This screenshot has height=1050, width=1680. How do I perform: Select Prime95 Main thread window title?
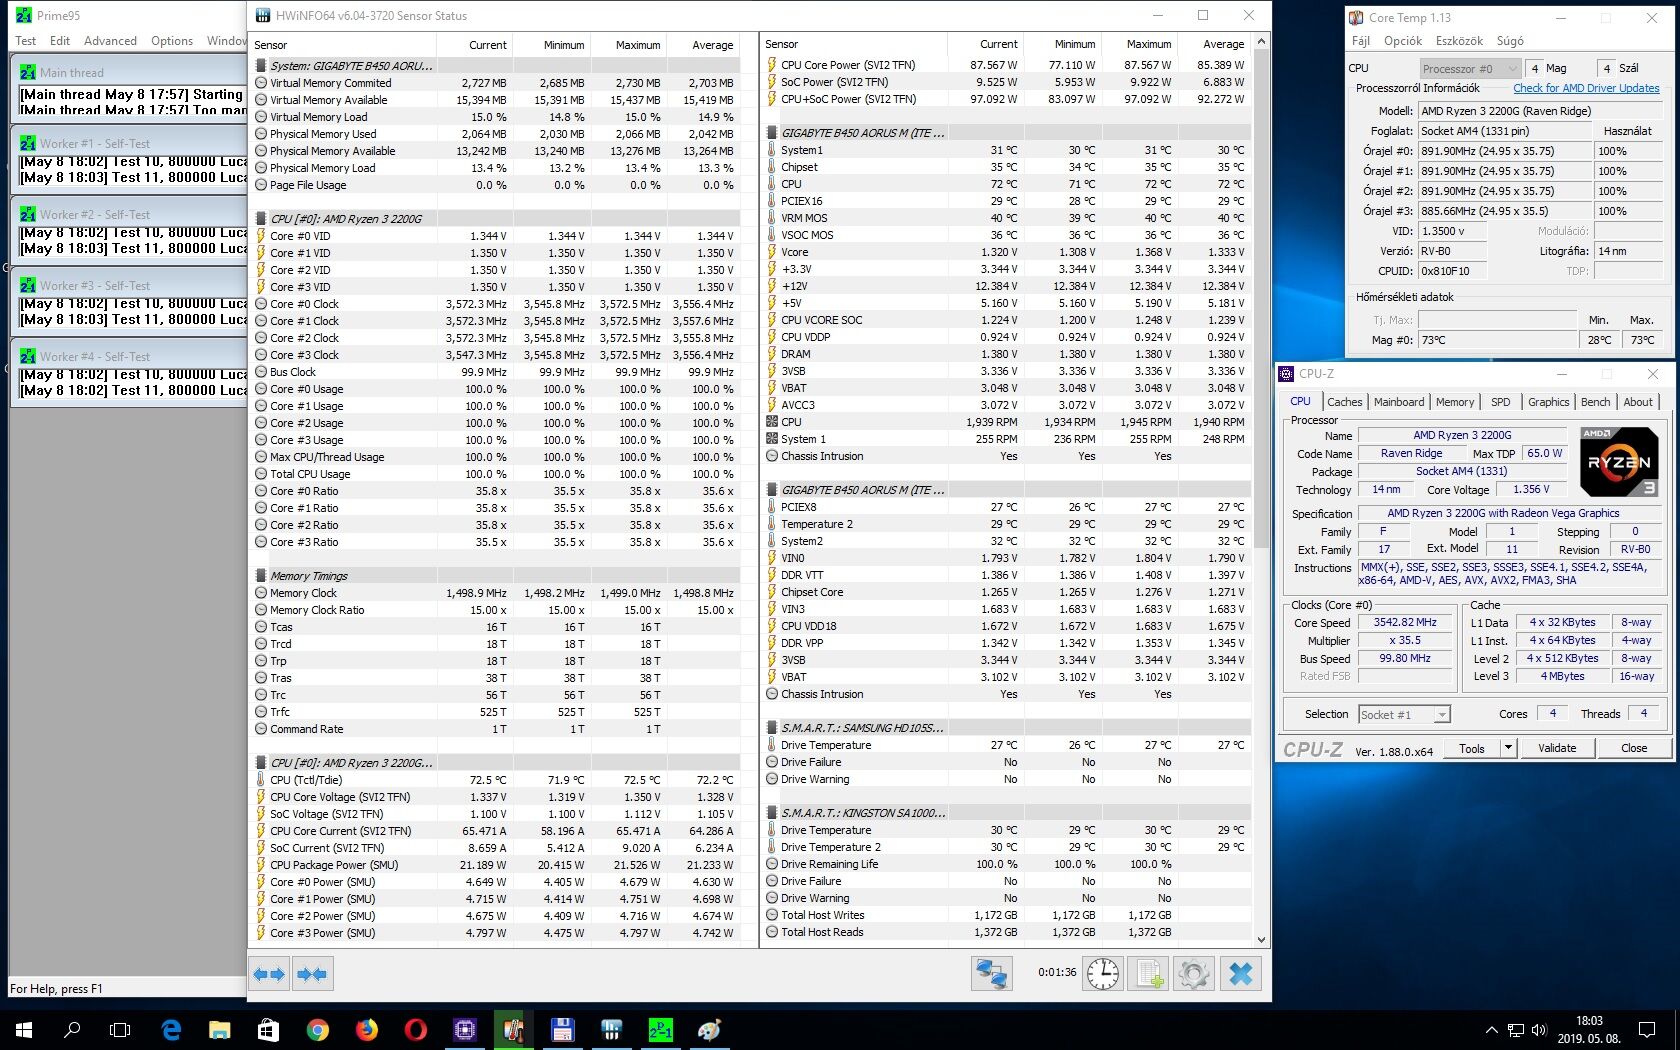(x=72, y=73)
